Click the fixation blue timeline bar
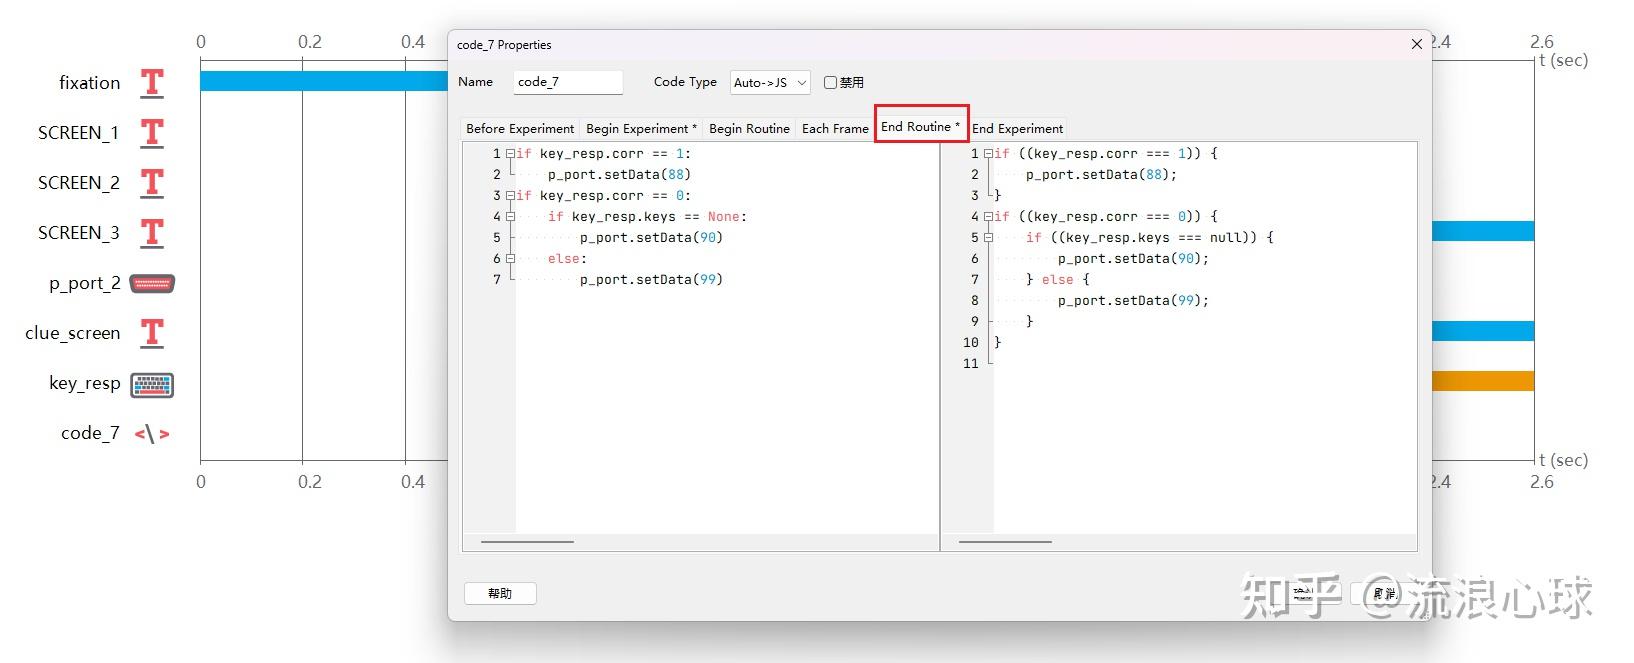Image resolution: width=1634 pixels, height=663 pixels. pos(324,81)
